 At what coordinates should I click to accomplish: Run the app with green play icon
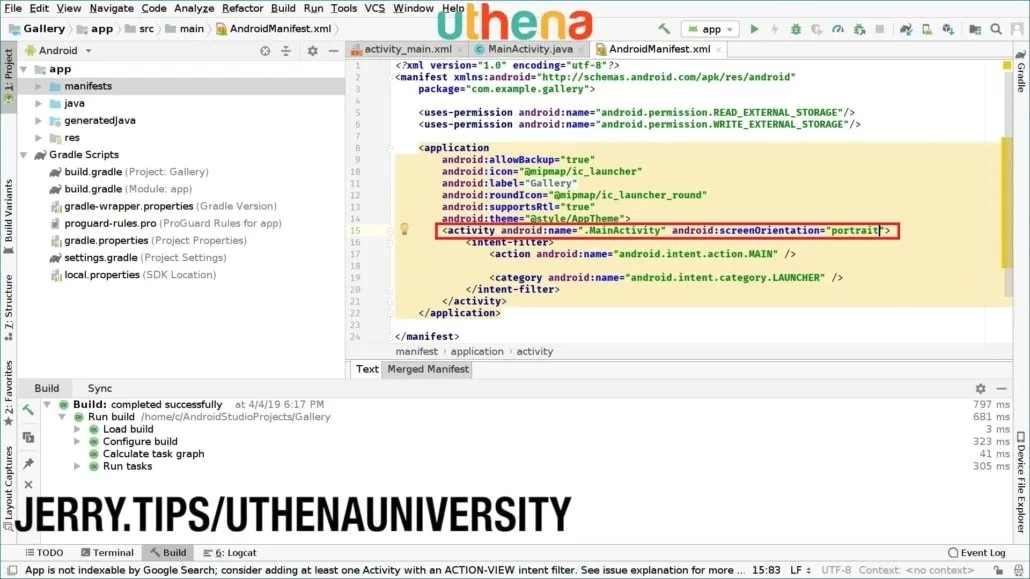click(754, 29)
